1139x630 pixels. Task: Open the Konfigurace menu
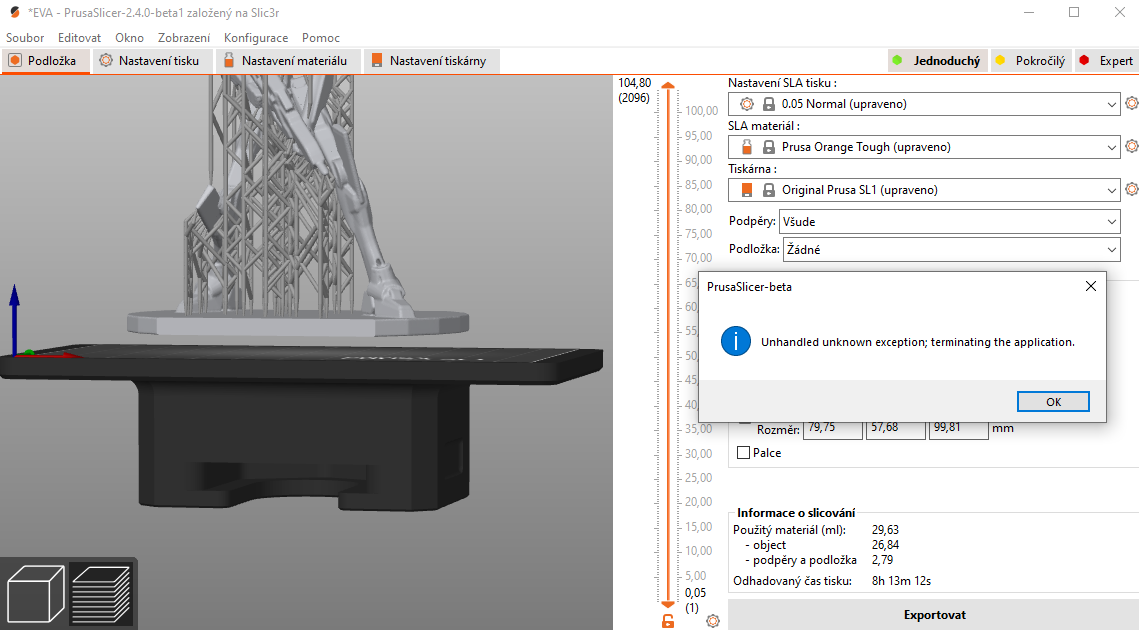(x=256, y=38)
